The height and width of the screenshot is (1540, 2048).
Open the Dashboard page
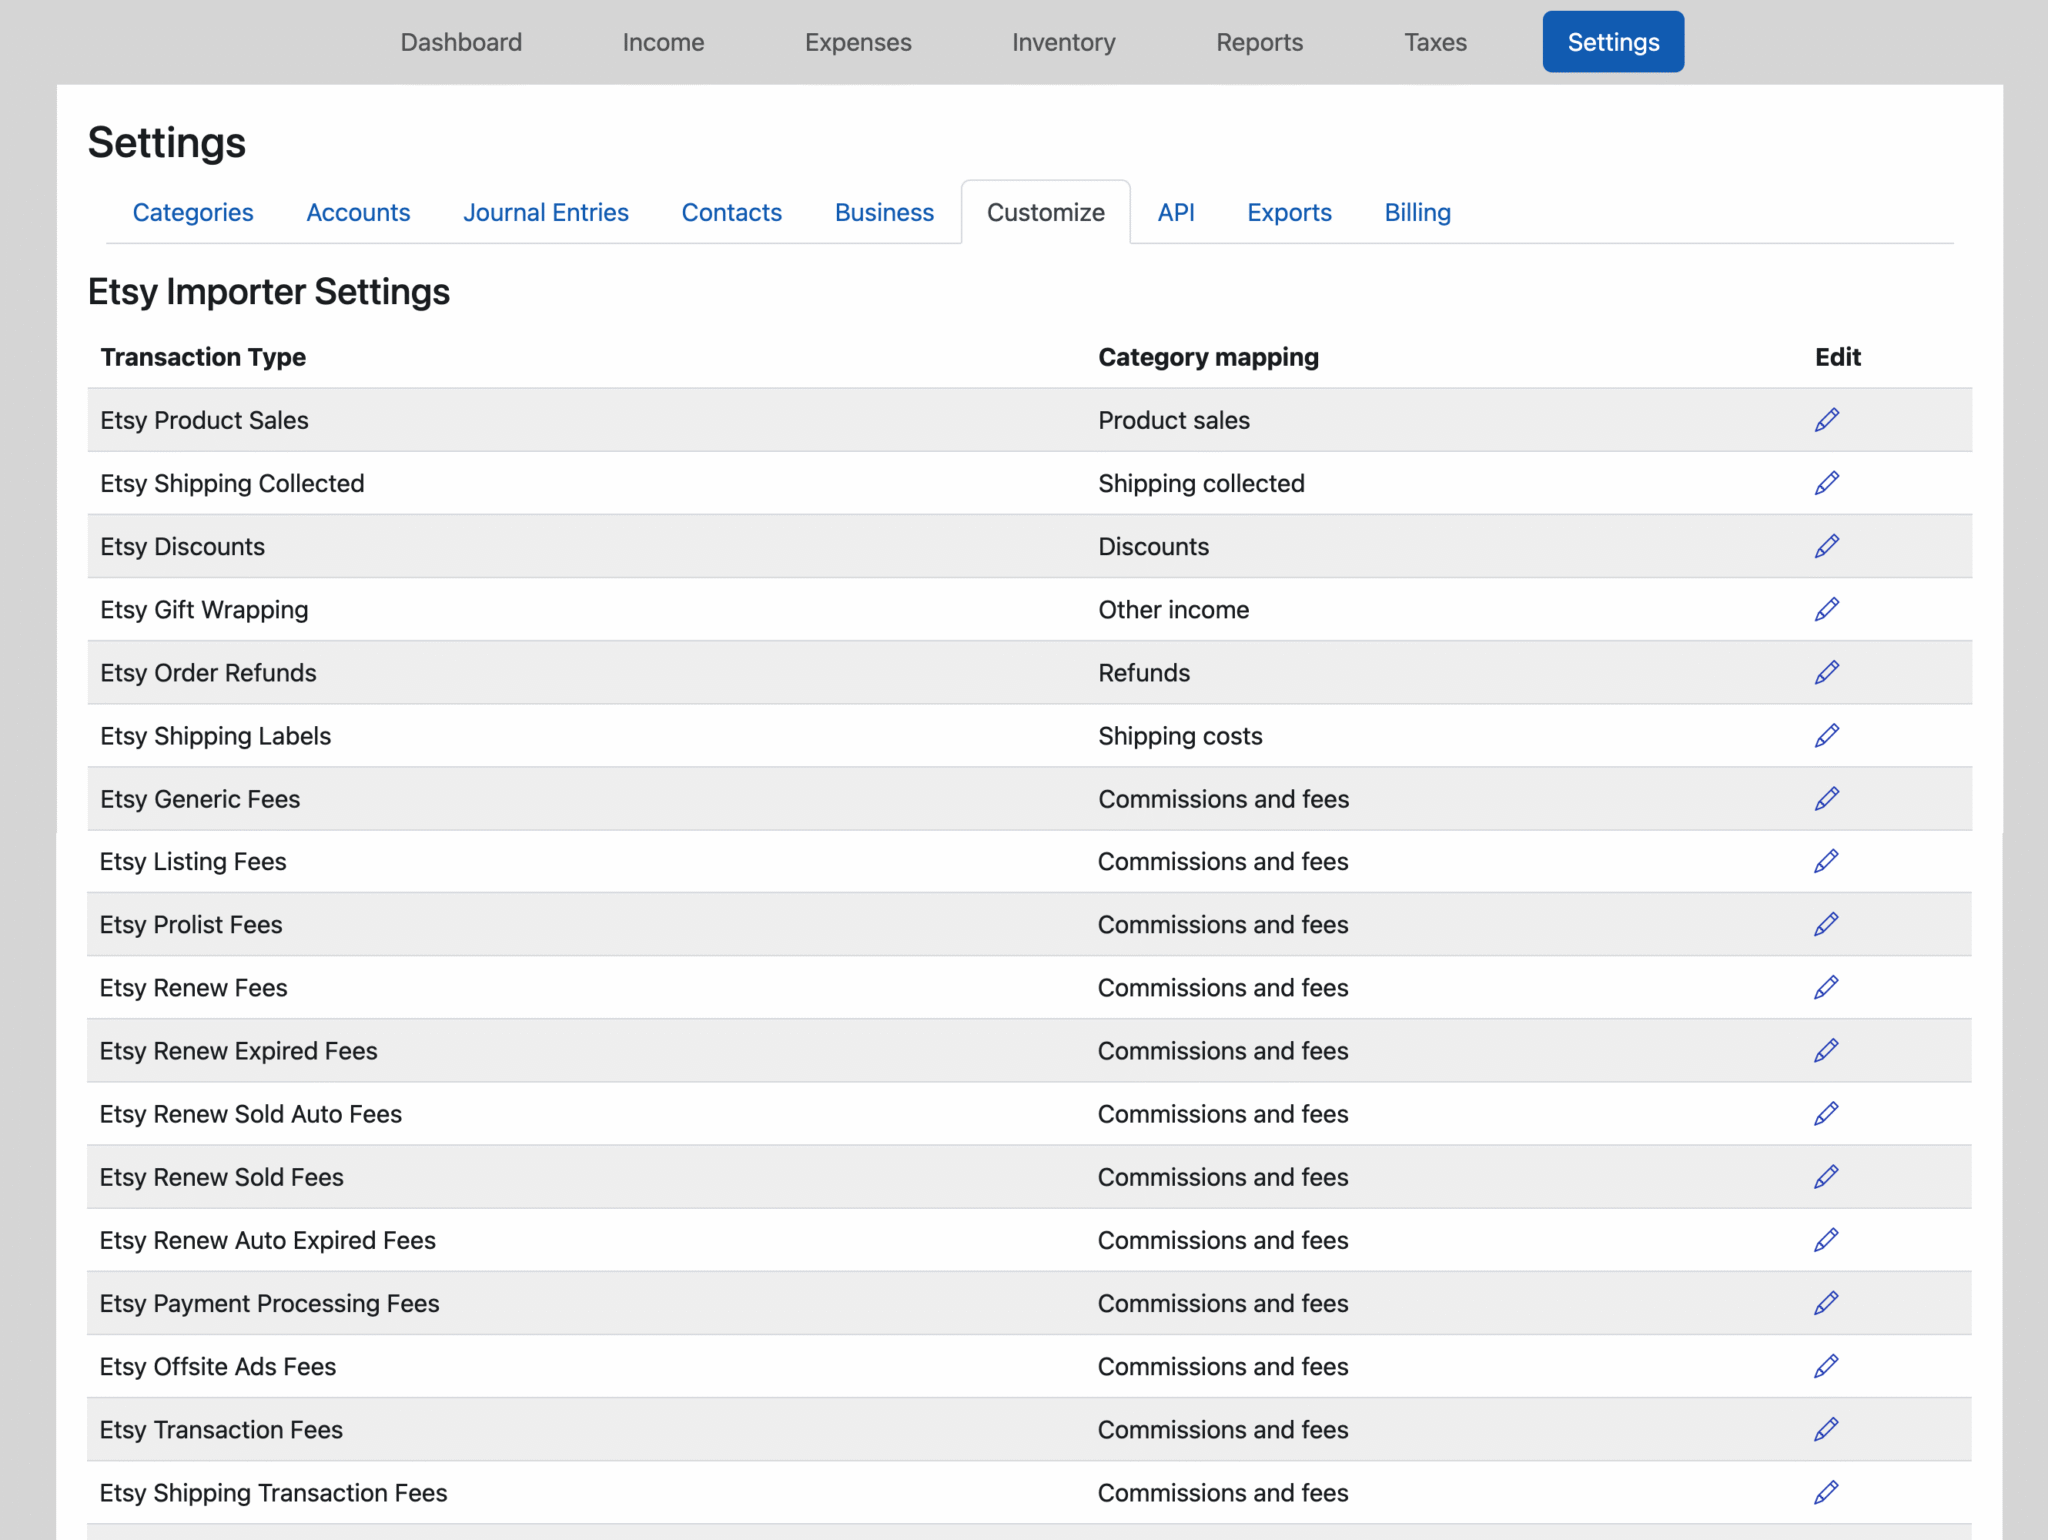point(461,42)
